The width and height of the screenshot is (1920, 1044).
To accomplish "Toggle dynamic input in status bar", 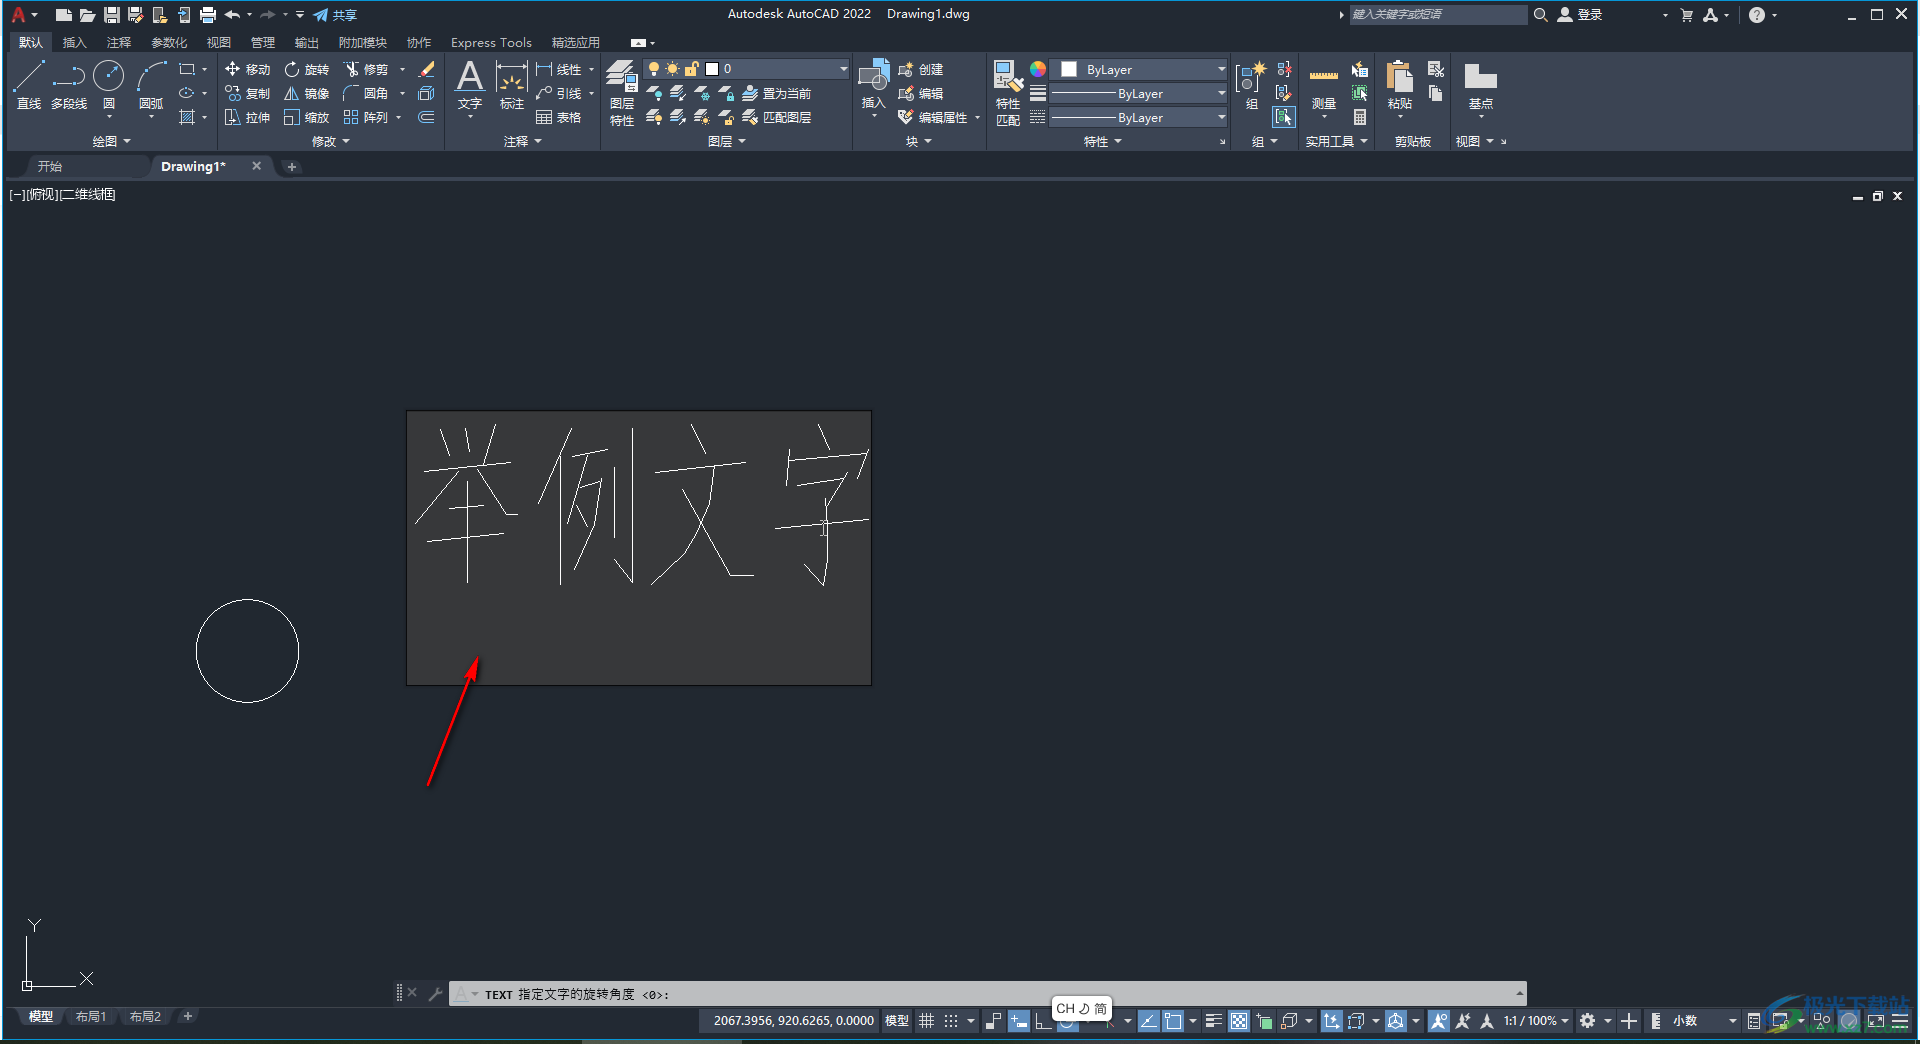I will pos(1018,1021).
